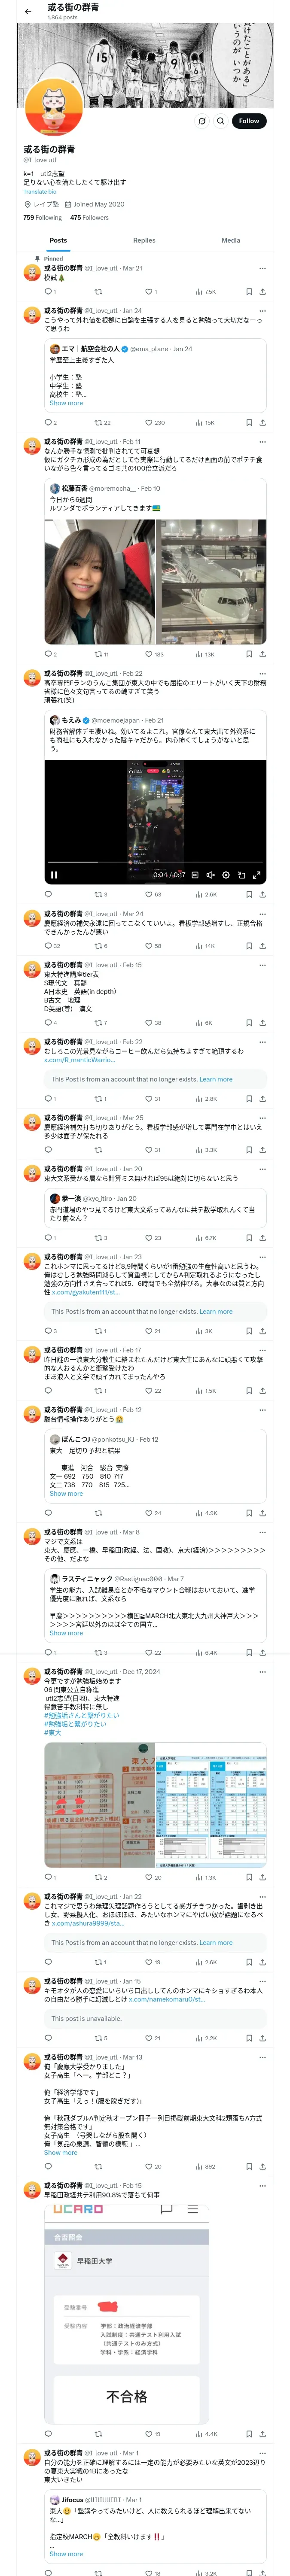
Task: Enter fullscreen on the video player
Action: point(256,875)
